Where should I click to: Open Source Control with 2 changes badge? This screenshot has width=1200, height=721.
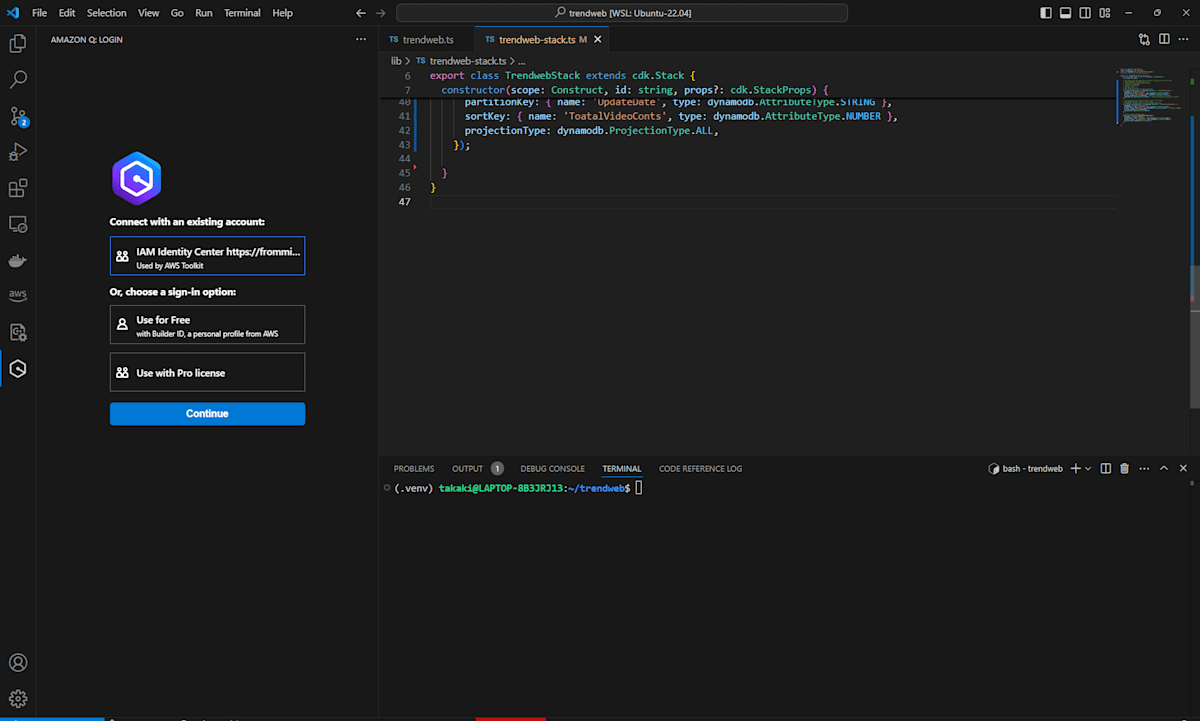(x=18, y=116)
